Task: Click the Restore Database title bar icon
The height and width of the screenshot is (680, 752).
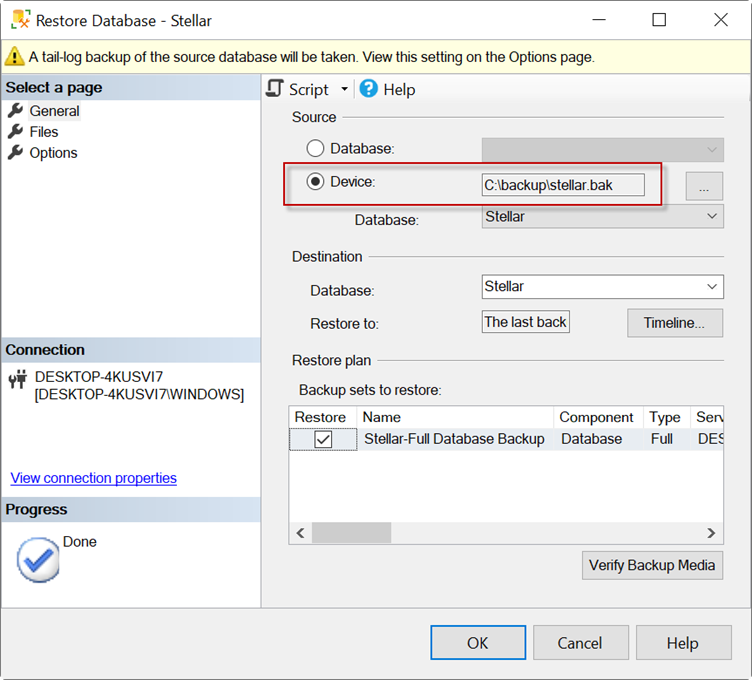Action: [18, 20]
